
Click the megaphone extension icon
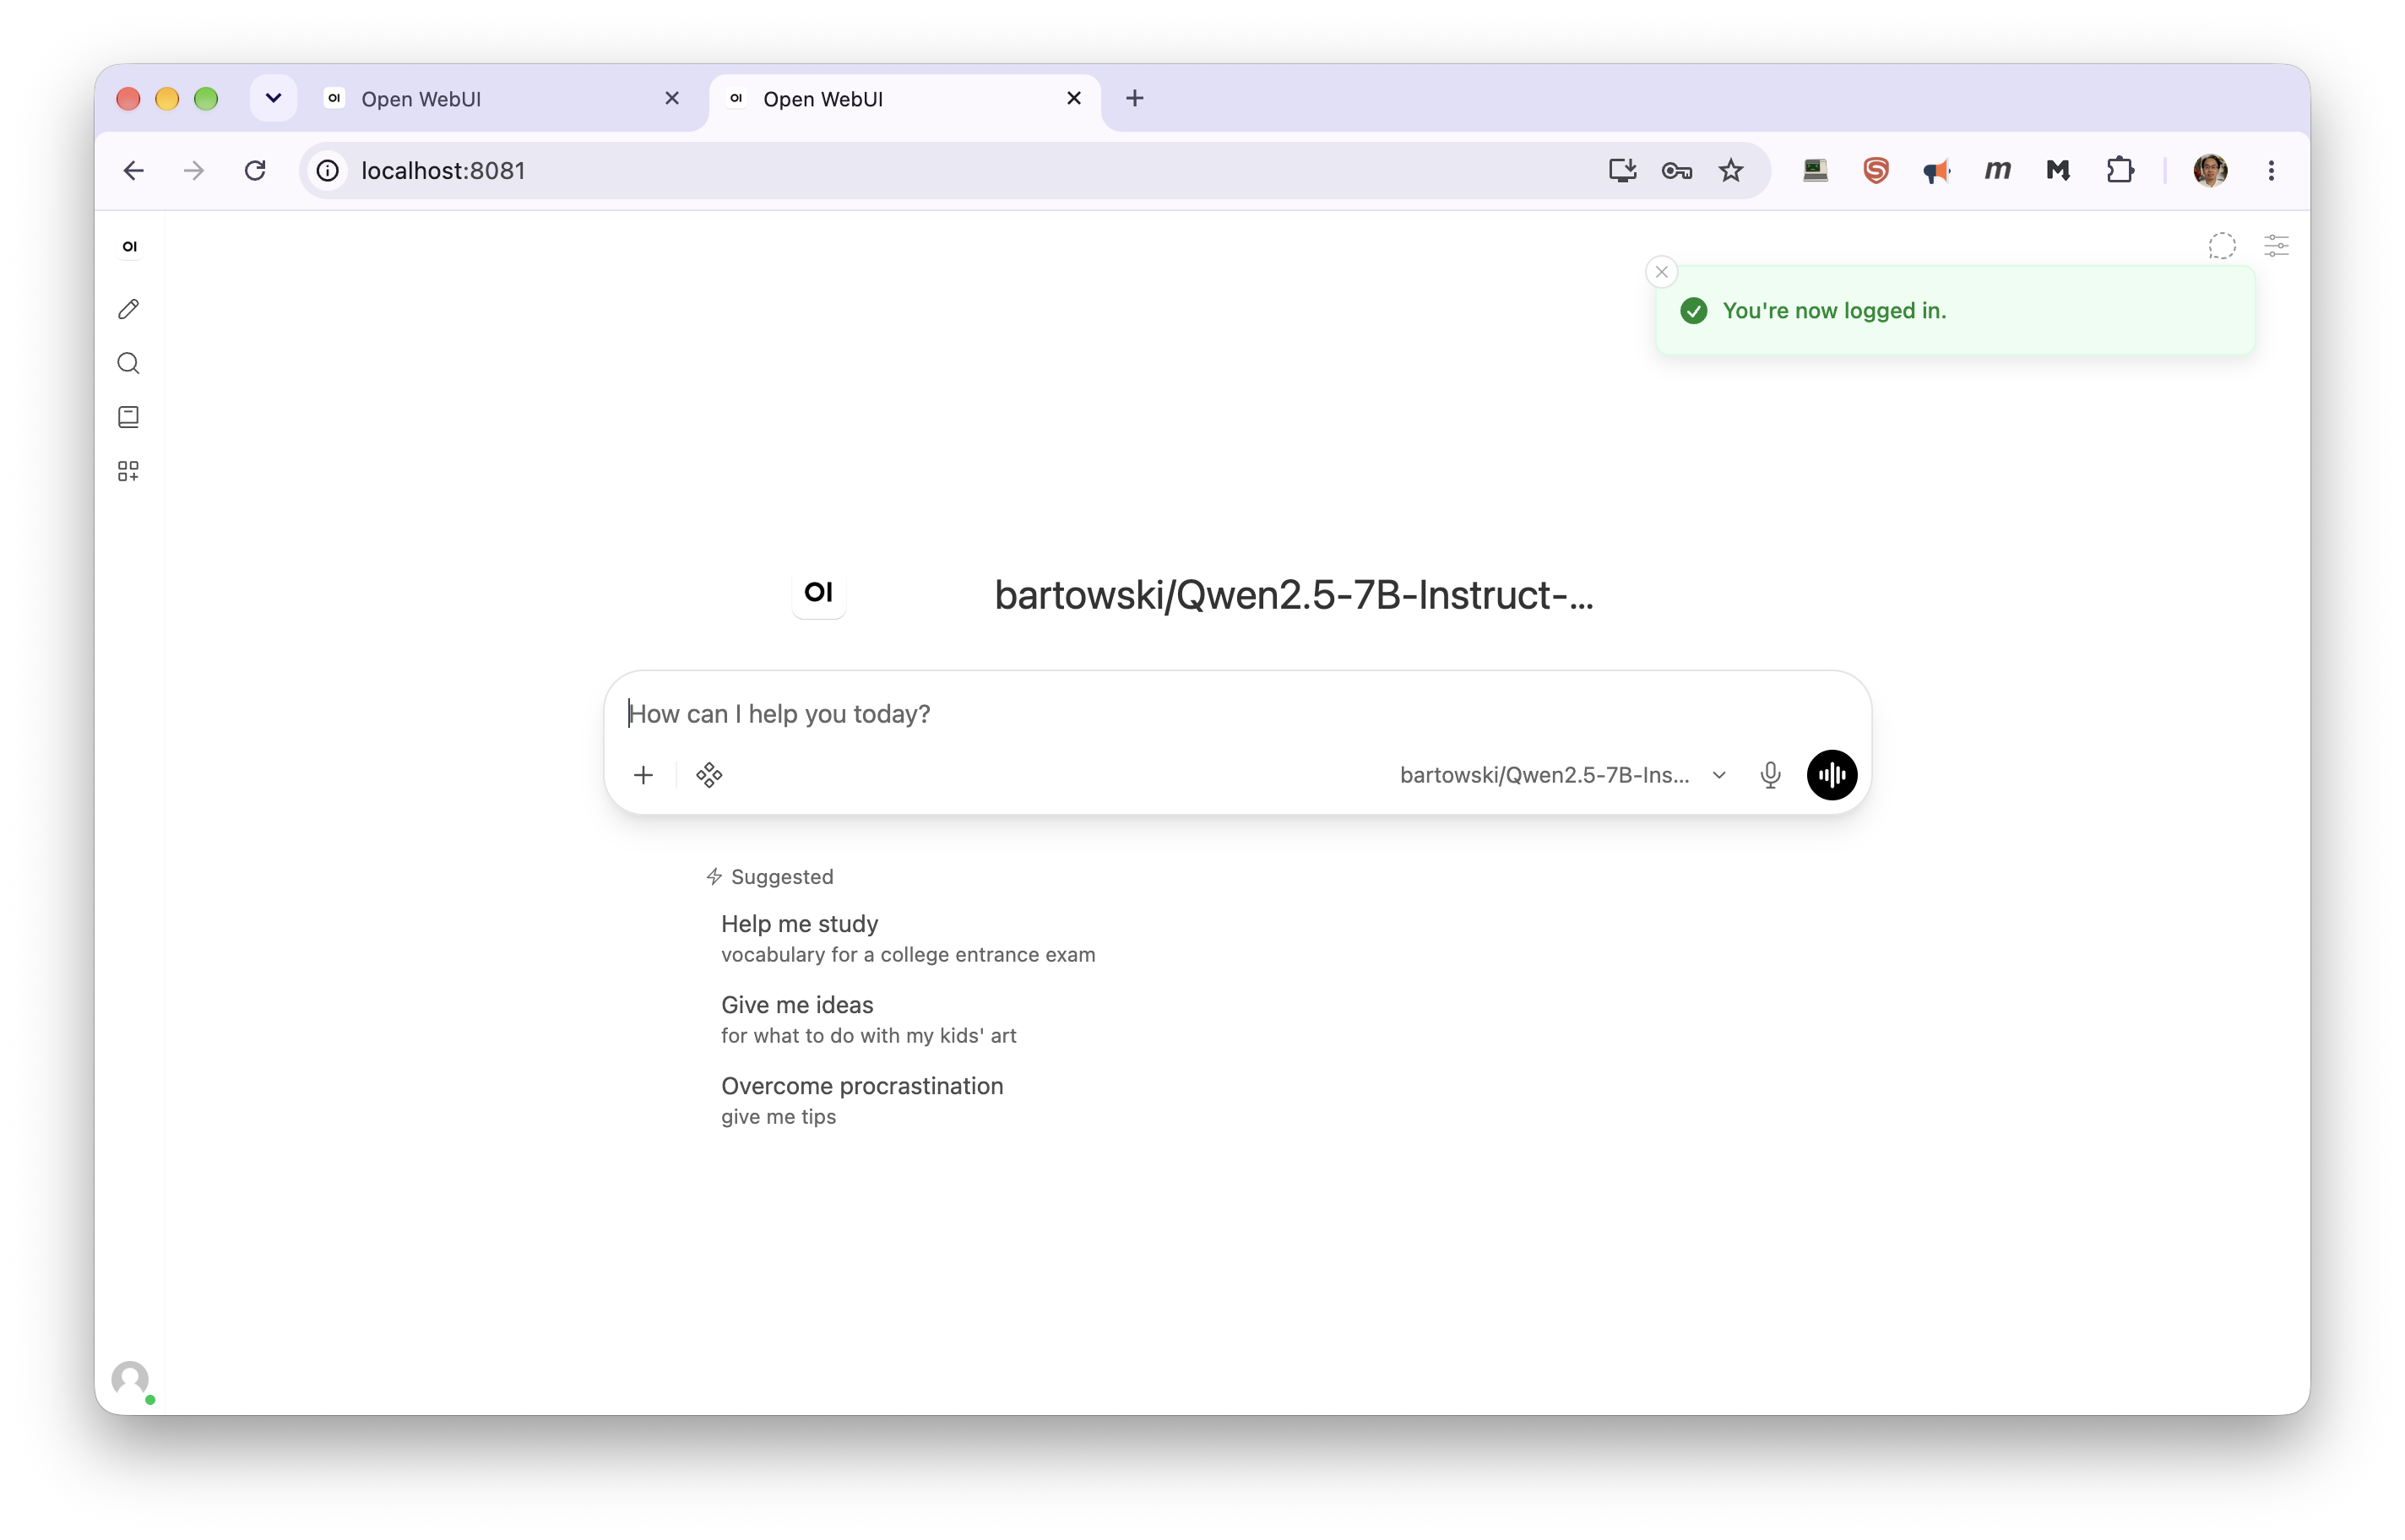pyautogui.click(x=1937, y=171)
